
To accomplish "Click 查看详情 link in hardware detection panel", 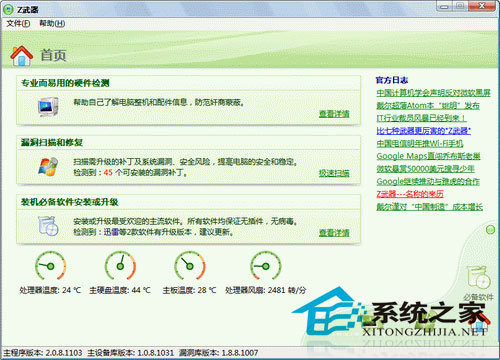I will coord(334,114).
